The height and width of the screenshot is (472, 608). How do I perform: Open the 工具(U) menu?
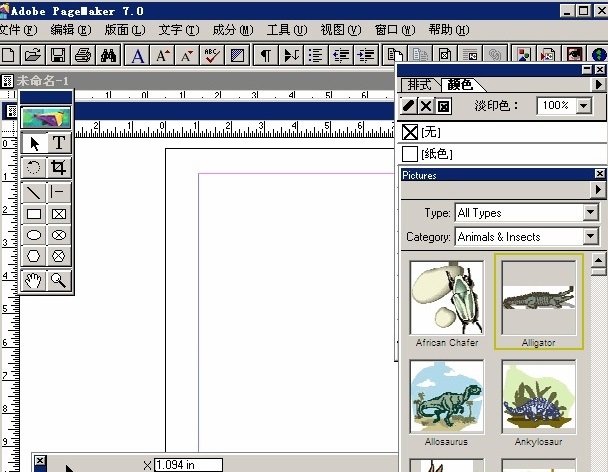click(284, 30)
